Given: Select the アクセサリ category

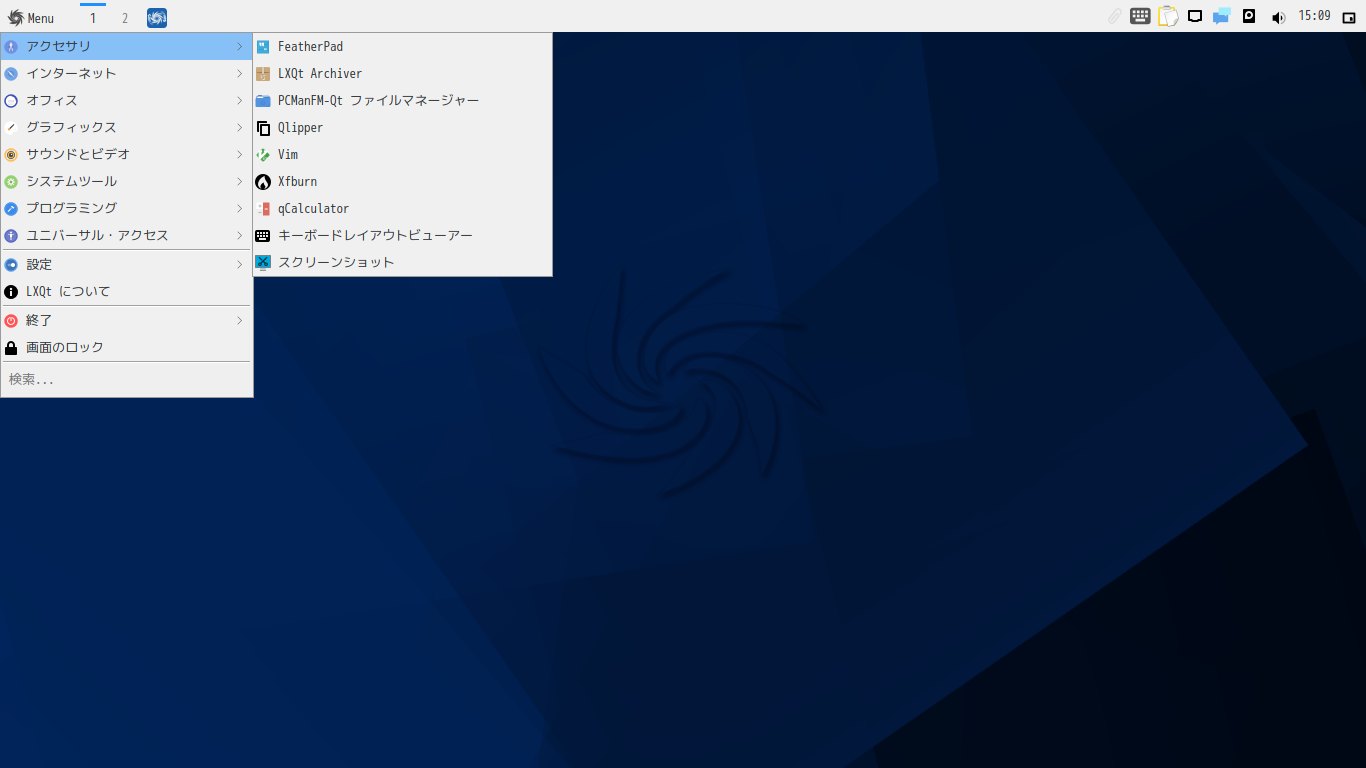Looking at the screenshot, I should coord(126,46).
